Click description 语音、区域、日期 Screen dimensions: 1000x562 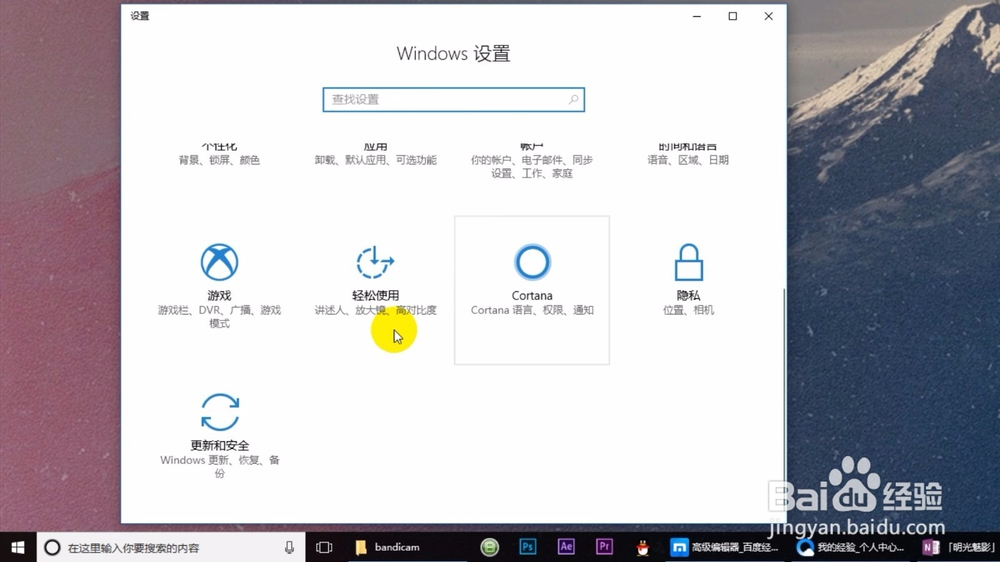tap(688, 160)
